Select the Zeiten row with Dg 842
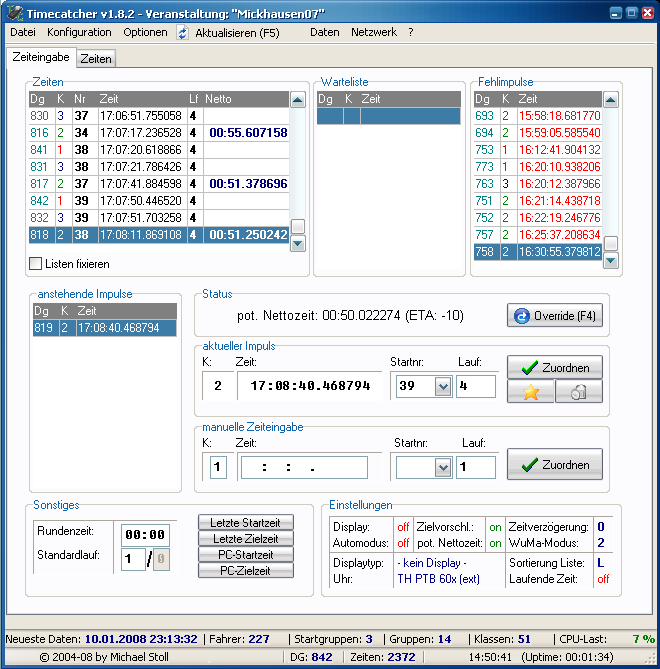 coord(159,201)
